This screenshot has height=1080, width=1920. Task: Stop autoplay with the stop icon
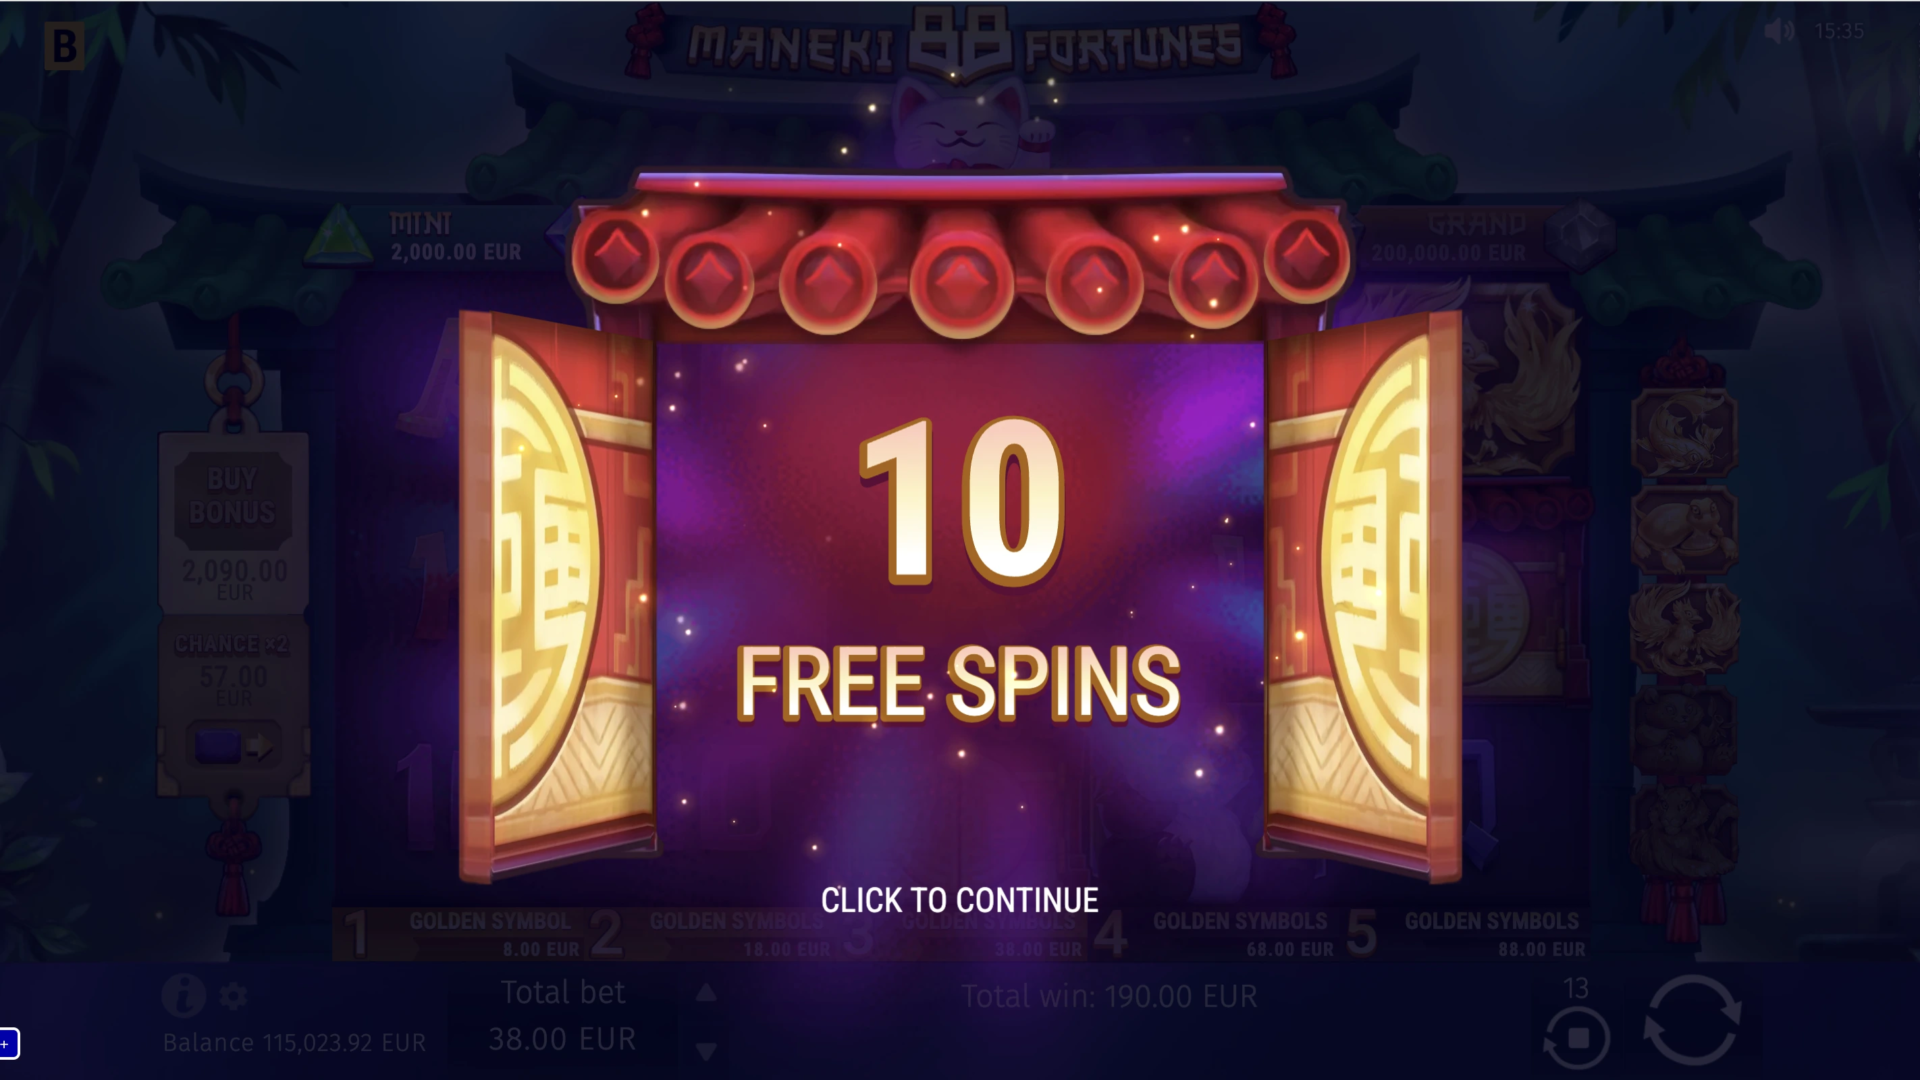[x=1577, y=1038]
